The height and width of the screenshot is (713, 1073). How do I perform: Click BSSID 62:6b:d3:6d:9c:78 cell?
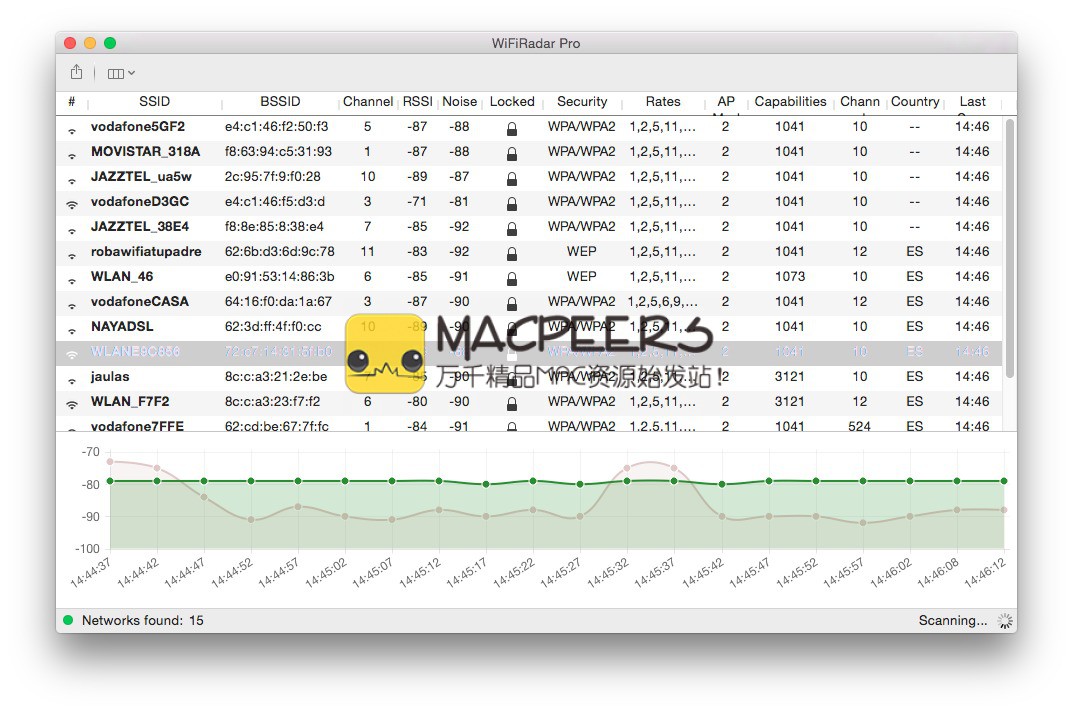tap(280, 251)
